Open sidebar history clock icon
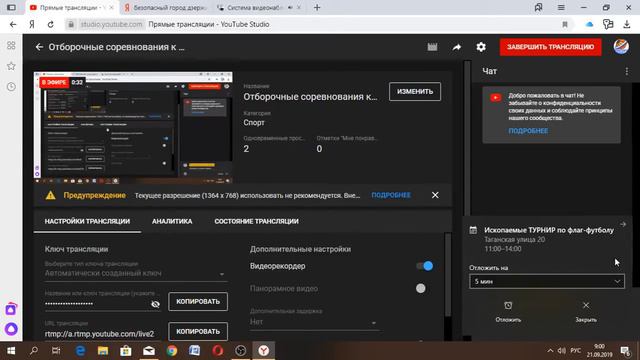Image resolution: width=640 pixels, height=360 pixels. pyautogui.click(x=11, y=87)
